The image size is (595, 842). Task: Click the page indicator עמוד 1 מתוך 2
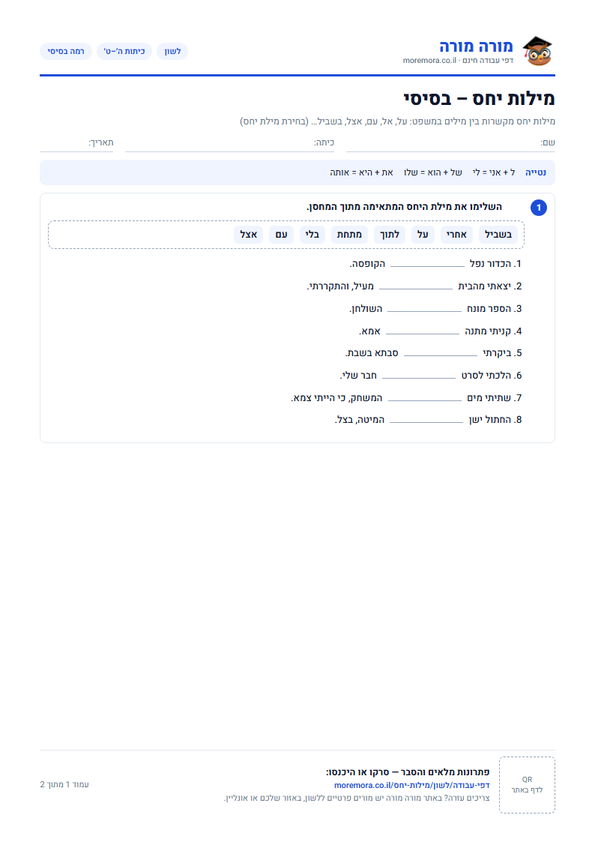64,785
